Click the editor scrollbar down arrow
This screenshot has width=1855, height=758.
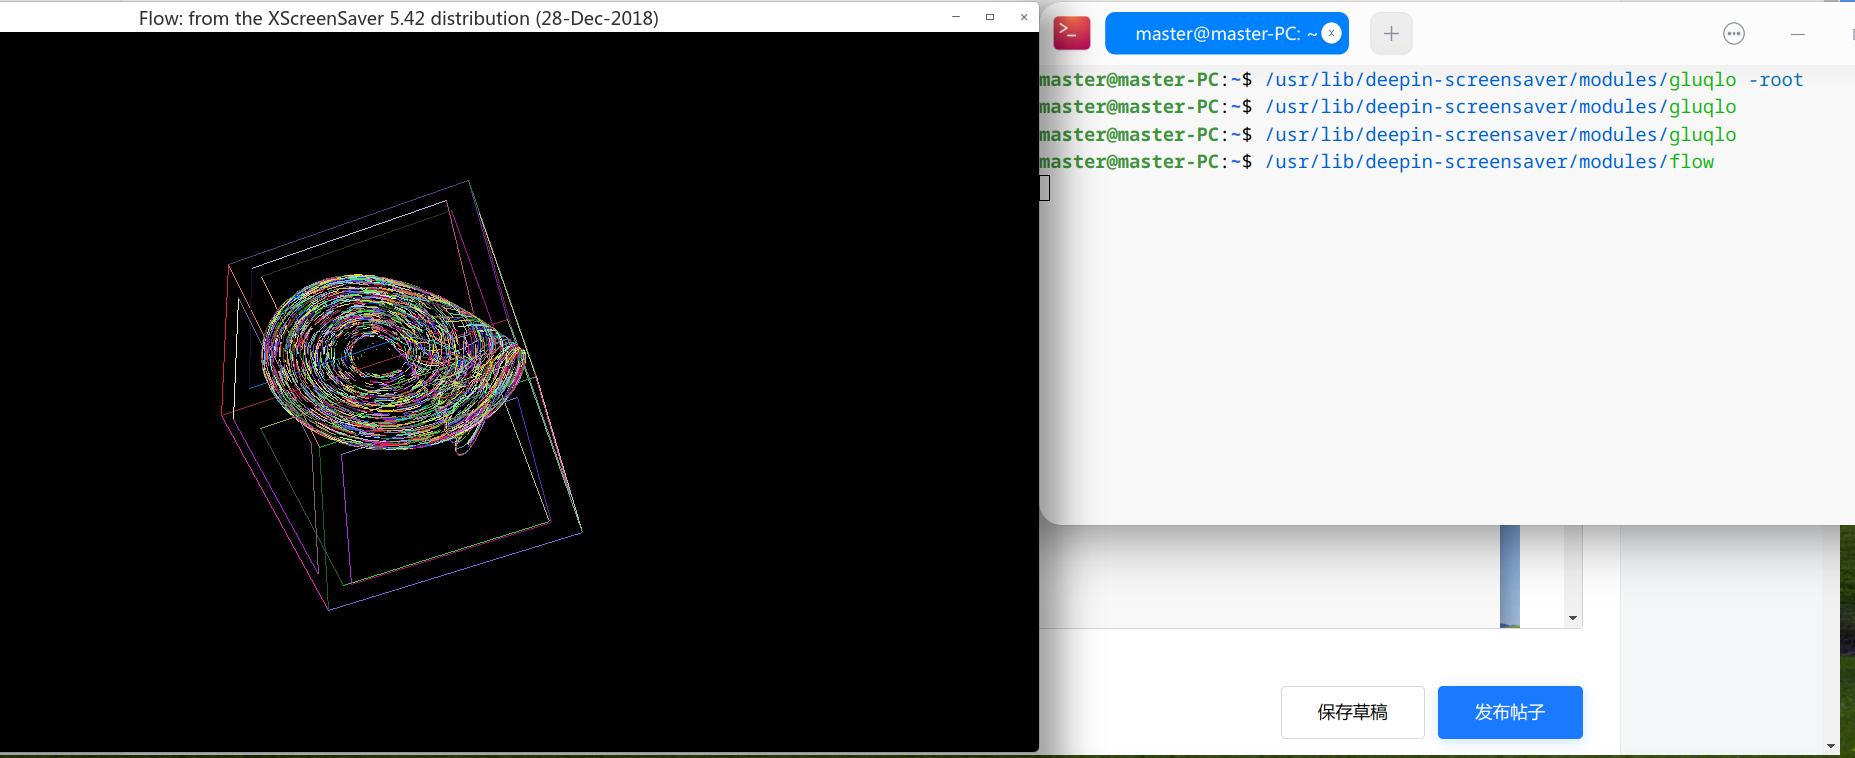tap(1573, 618)
